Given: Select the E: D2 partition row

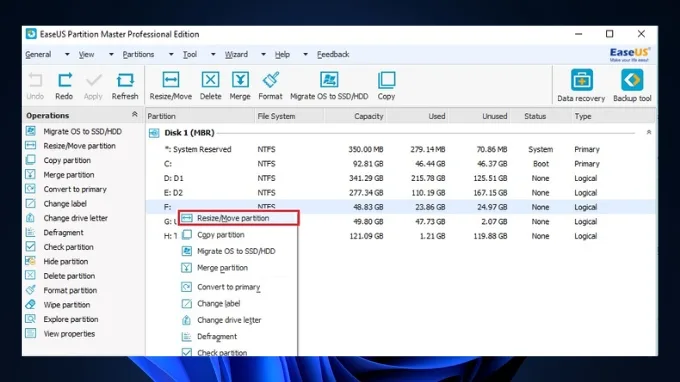Looking at the screenshot, I should click(x=400, y=193).
